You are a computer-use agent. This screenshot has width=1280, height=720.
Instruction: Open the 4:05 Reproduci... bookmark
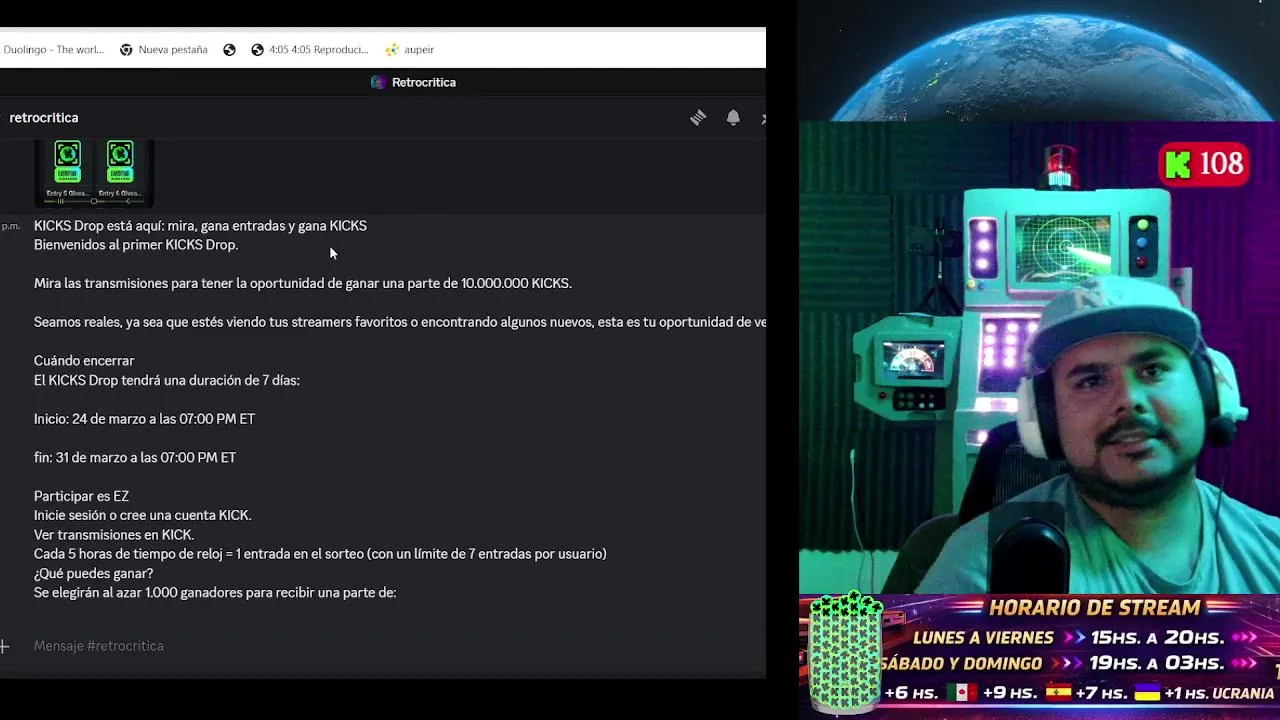(x=310, y=49)
